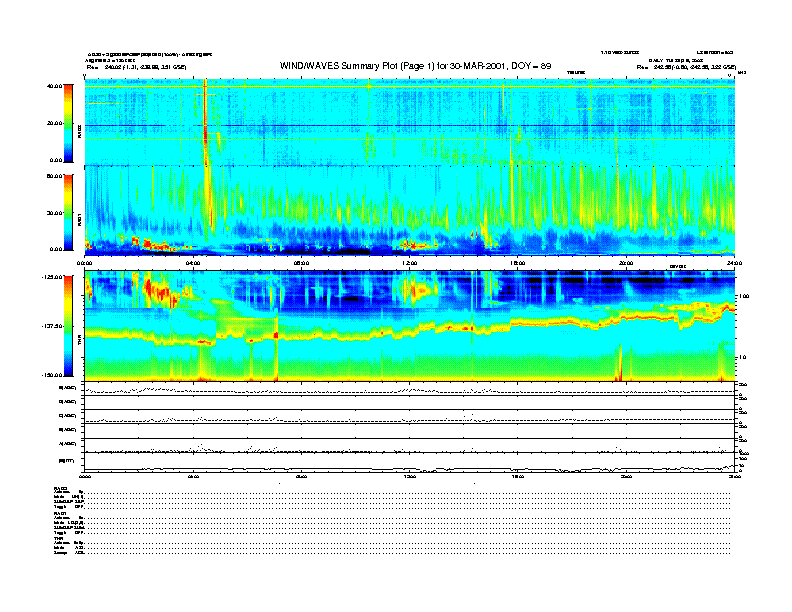Image resolution: width=792 pixels, height=612 pixels.
Task: Click the -150.00 TNR scale label
Action: click(x=52, y=375)
